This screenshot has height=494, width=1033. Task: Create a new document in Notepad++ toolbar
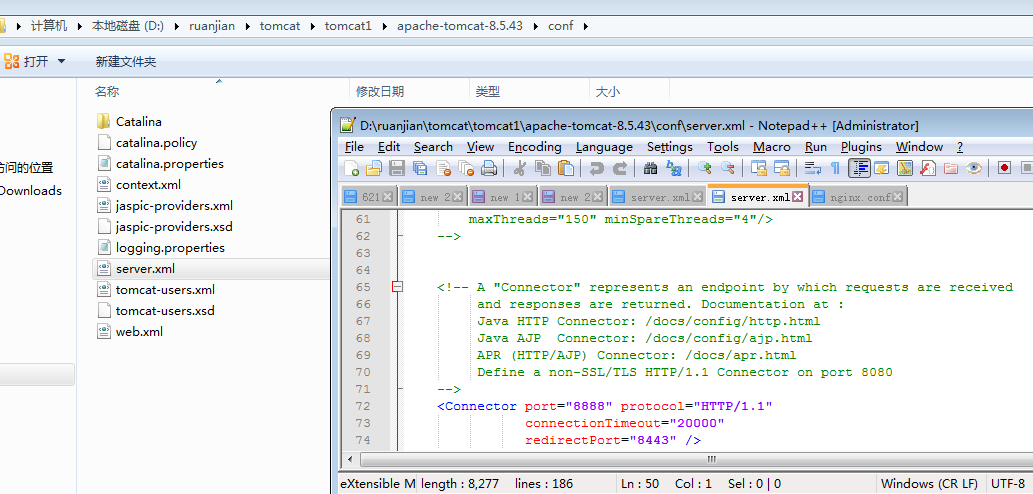352,168
